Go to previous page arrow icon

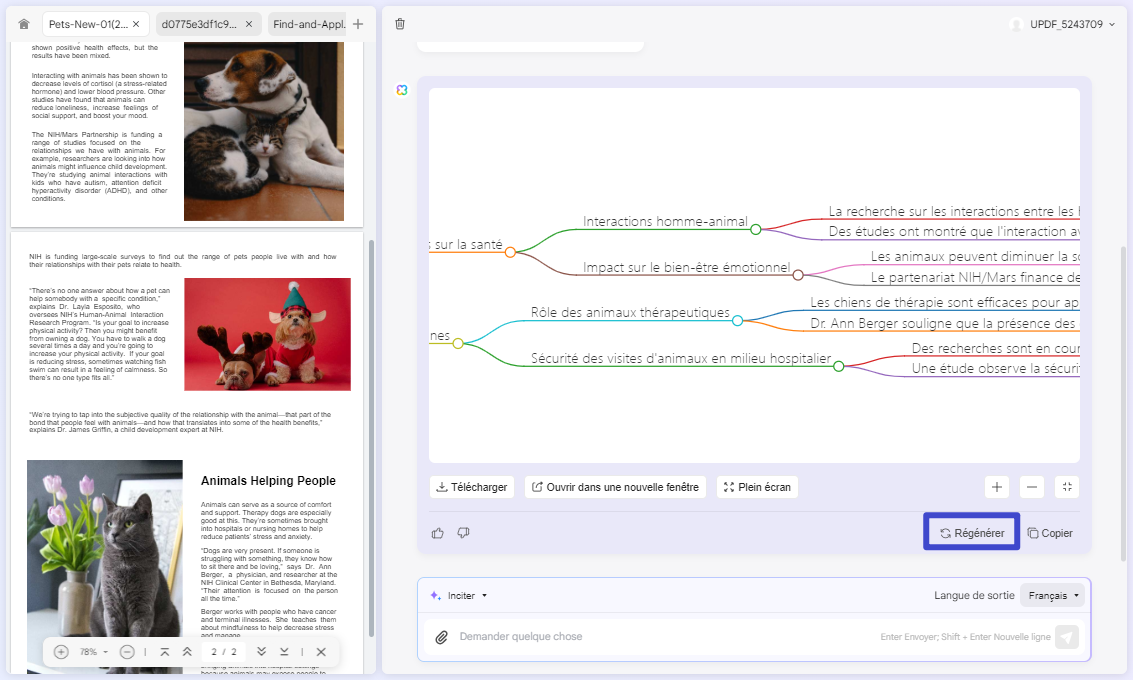(187, 652)
